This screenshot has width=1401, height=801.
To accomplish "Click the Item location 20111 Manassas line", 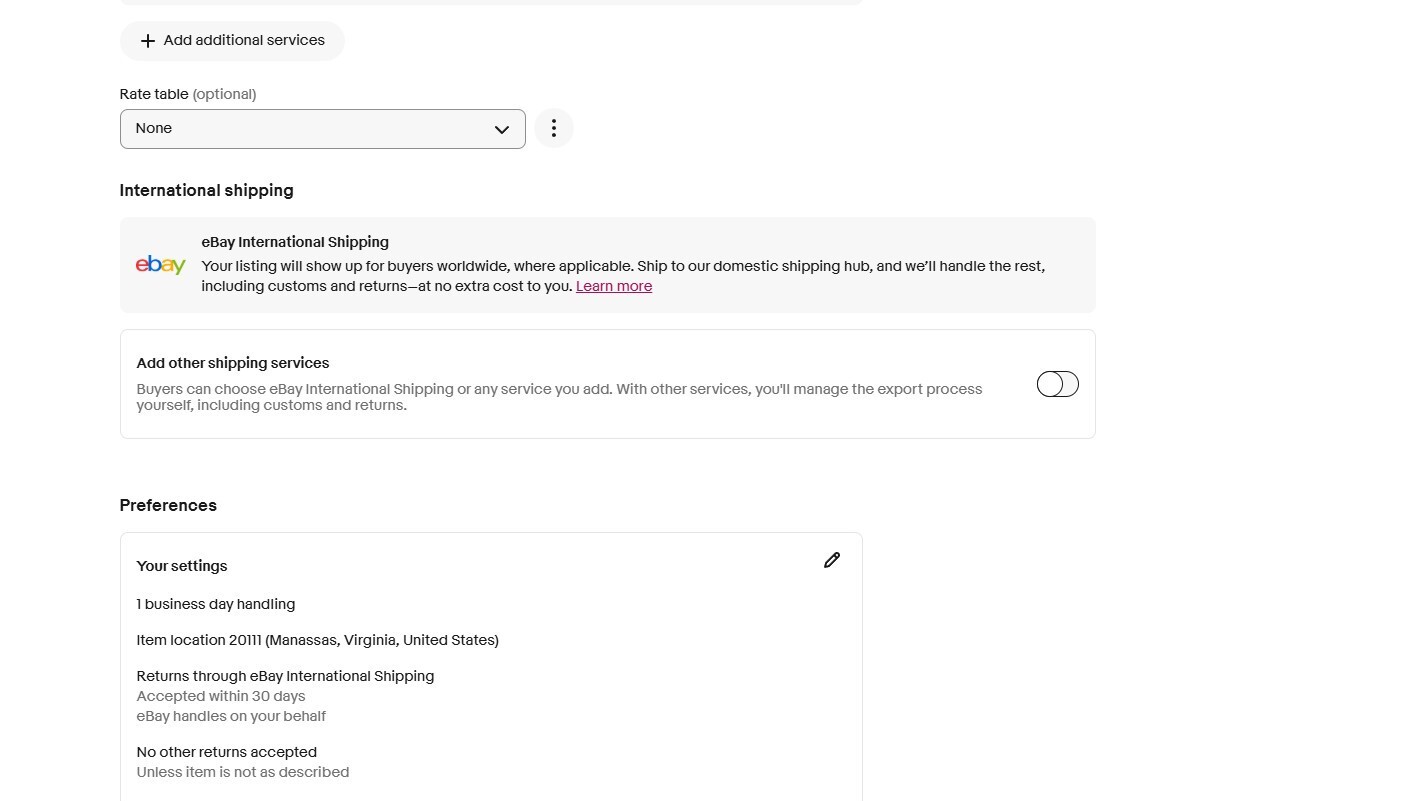I will point(317,640).
